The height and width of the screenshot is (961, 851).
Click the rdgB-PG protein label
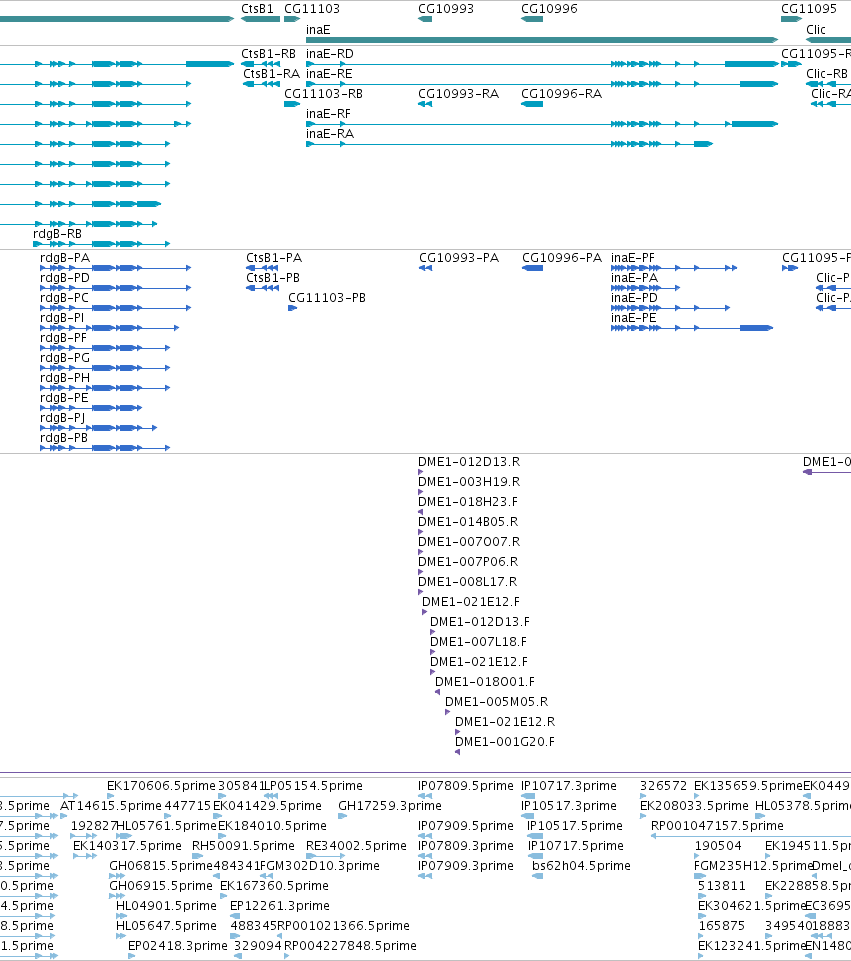pos(65,358)
